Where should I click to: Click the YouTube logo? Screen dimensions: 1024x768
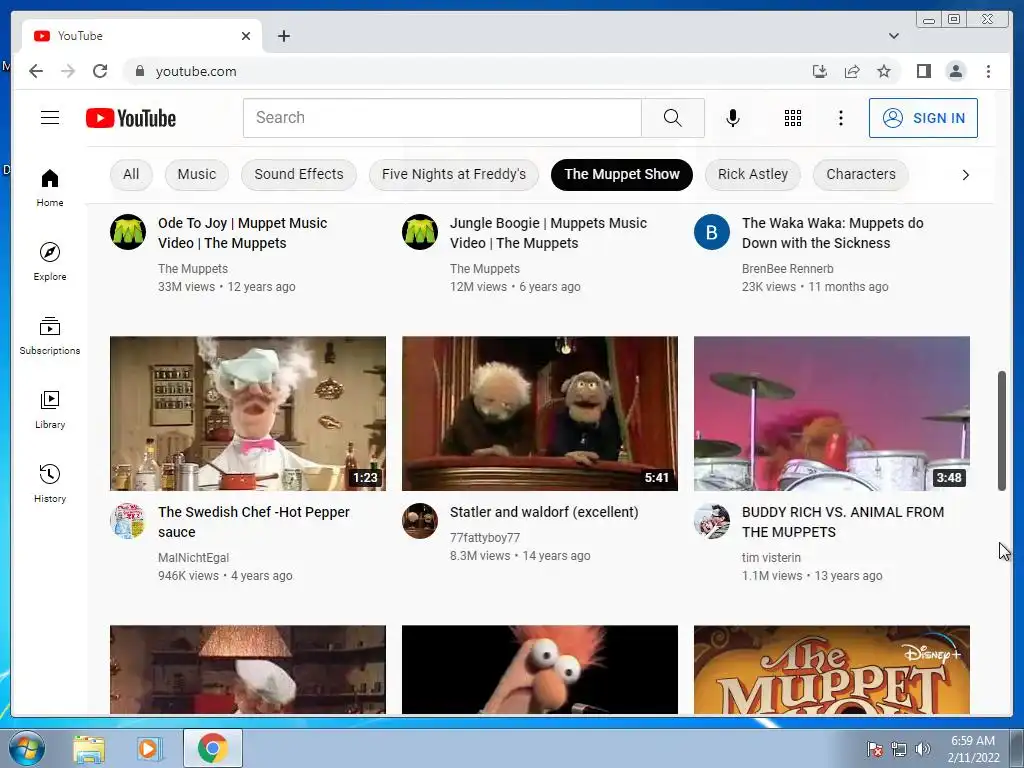pyautogui.click(x=131, y=118)
